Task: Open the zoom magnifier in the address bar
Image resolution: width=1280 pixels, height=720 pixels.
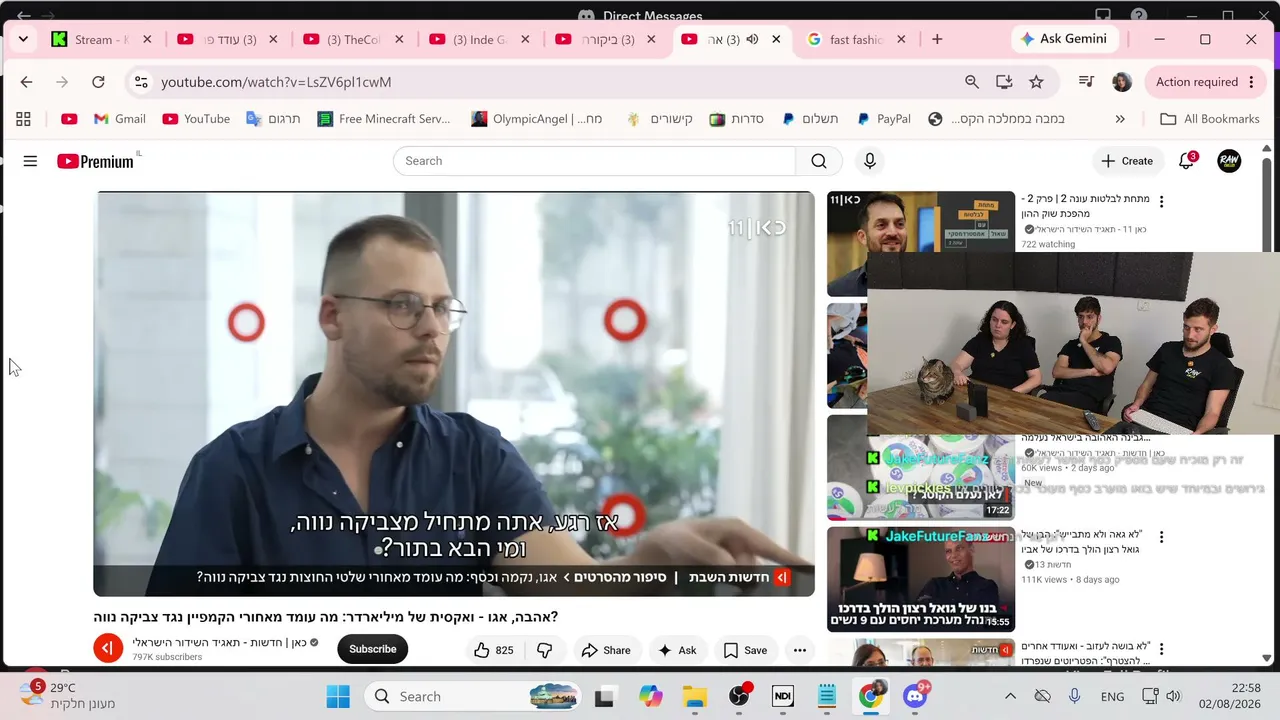Action: coord(972,82)
